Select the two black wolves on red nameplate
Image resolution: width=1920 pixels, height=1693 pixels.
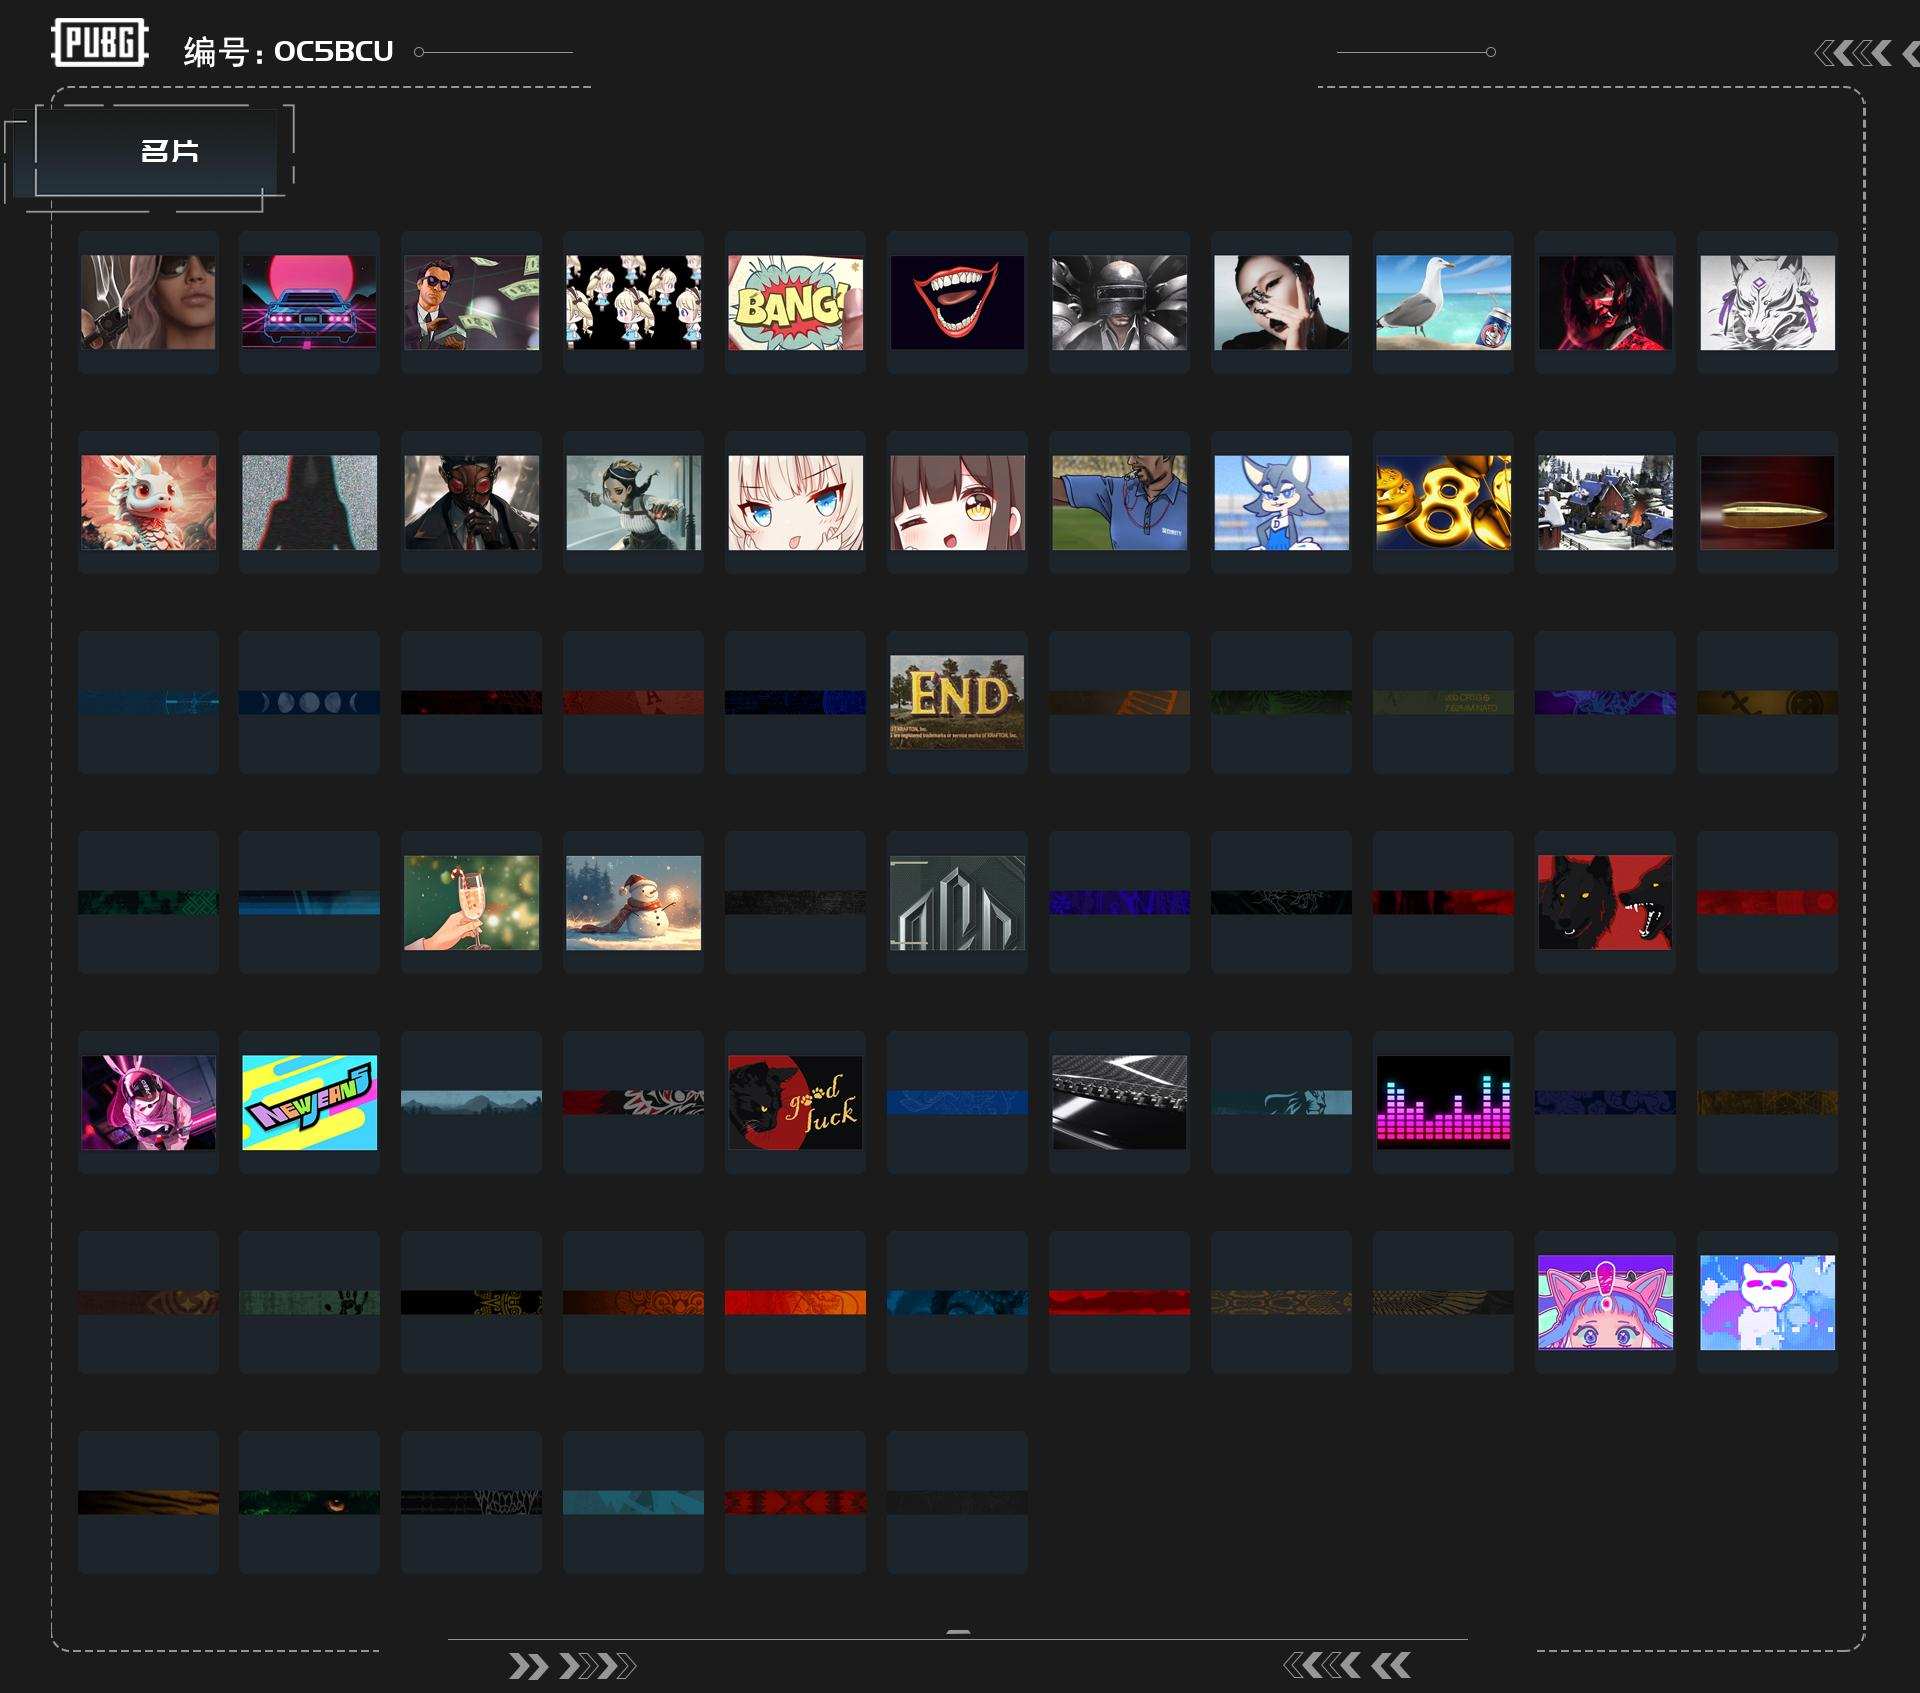pos(1605,902)
